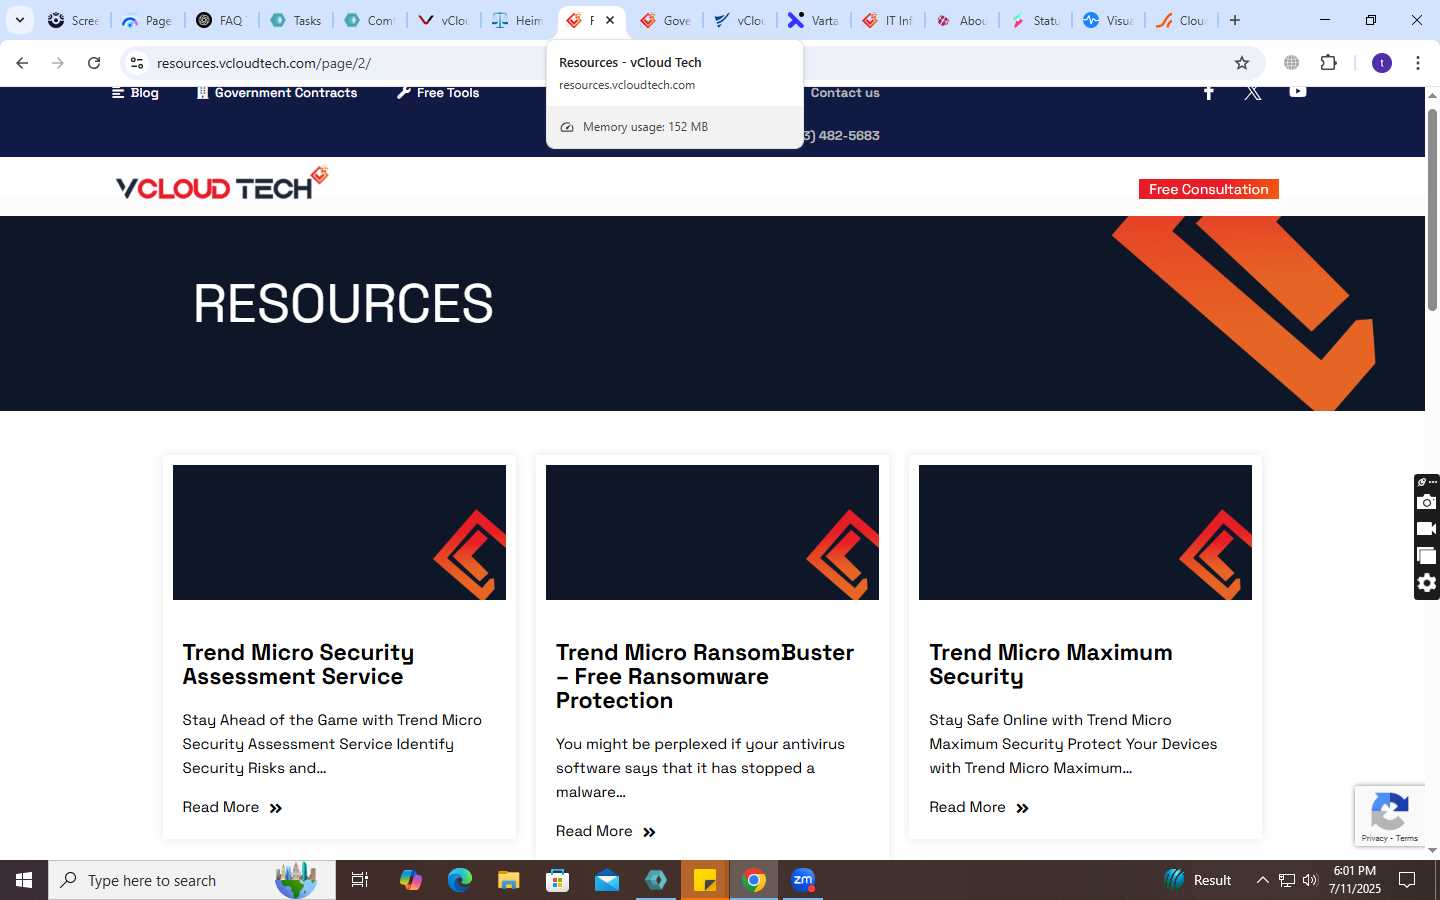
Task: Switch to the Tasks tab
Action: [x=295, y=20]
